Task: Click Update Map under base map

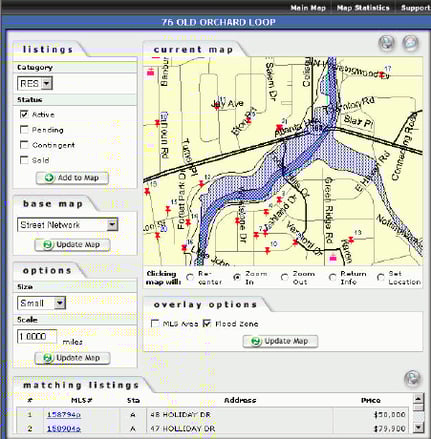Action: point(72,245)
